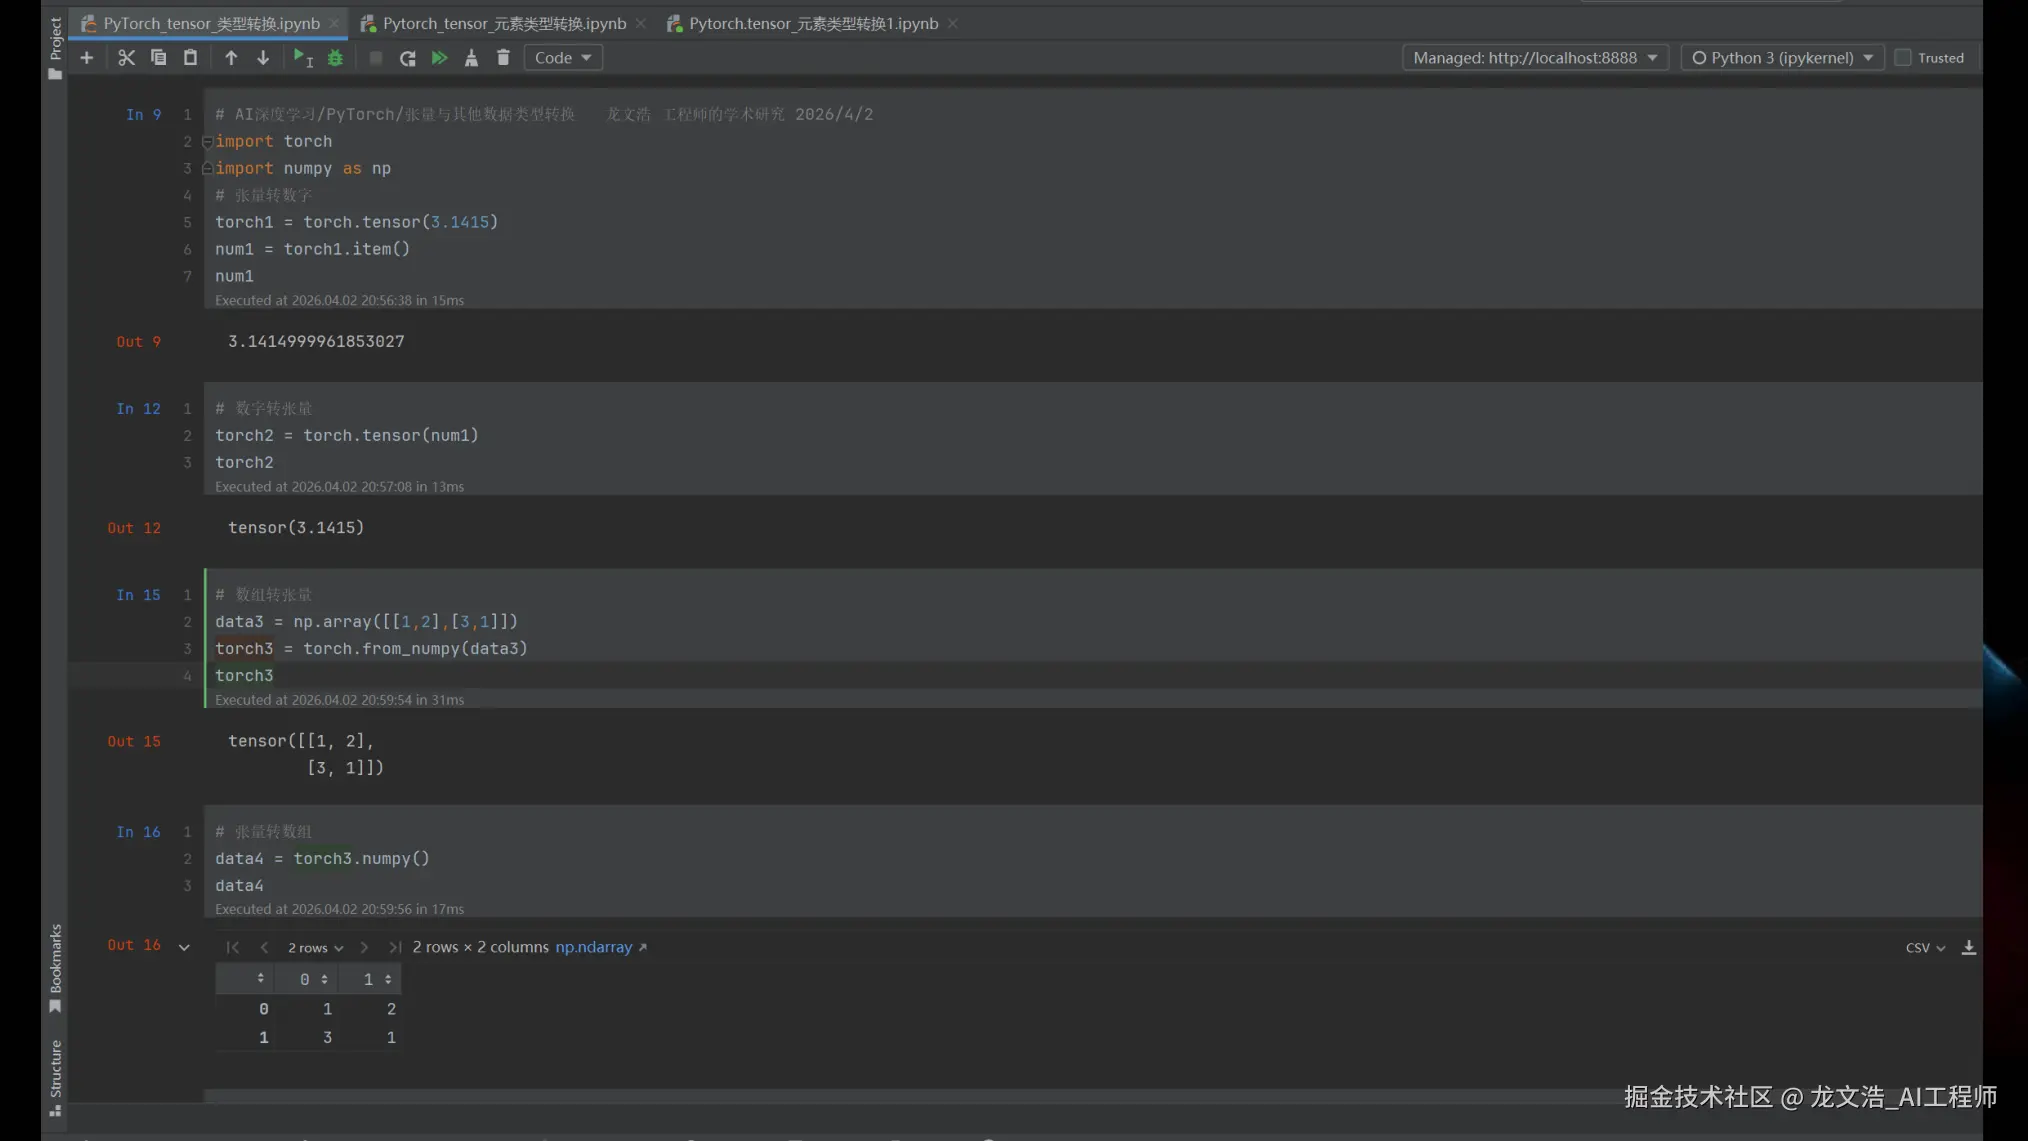Open the Code cell type dropdown
Viewport: 2028px width, 1141px height.
(x=563, y=58)
